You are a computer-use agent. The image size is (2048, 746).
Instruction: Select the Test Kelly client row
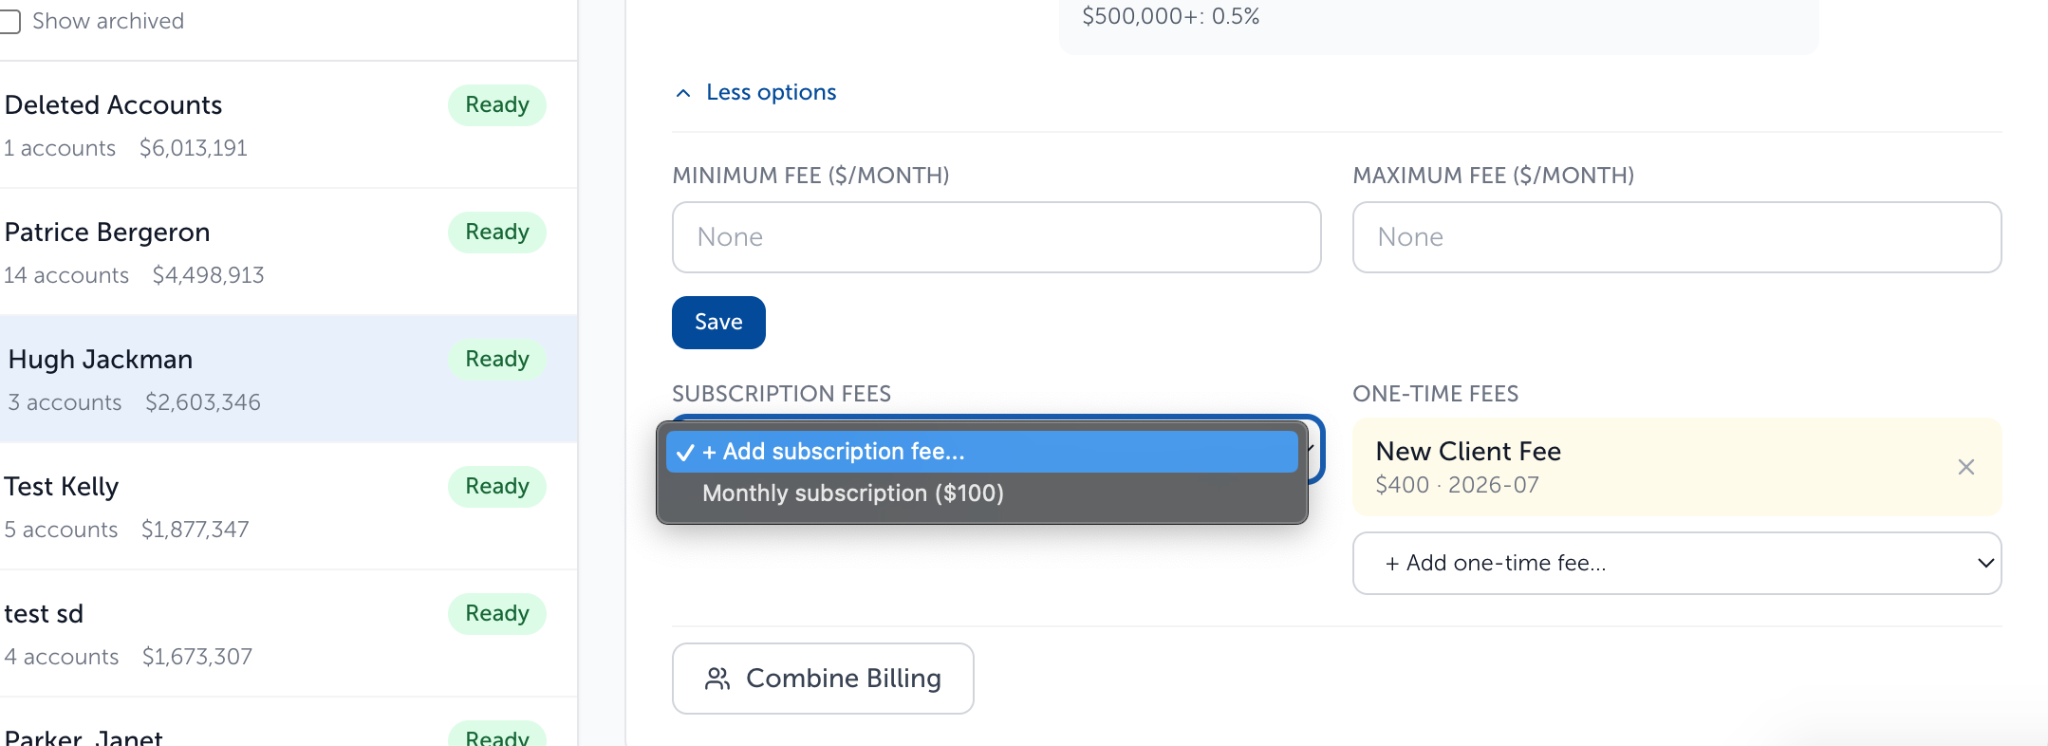tap(288, 506)
